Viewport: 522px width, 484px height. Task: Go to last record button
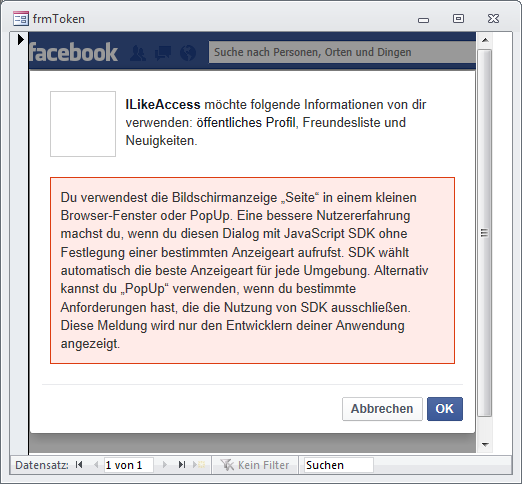182,465
